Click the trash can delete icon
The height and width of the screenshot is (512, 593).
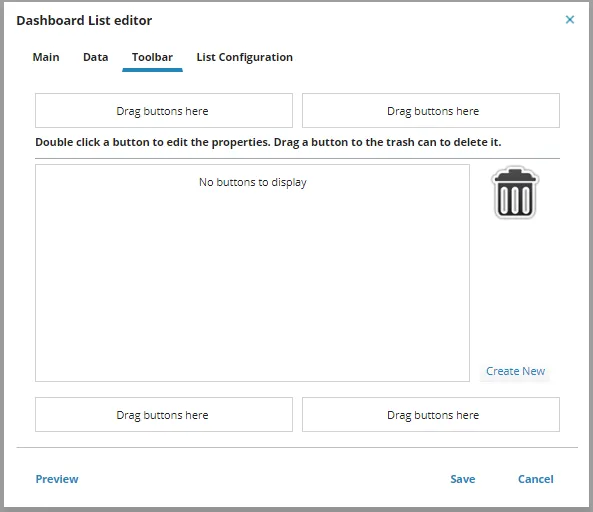tap(515, 192)
